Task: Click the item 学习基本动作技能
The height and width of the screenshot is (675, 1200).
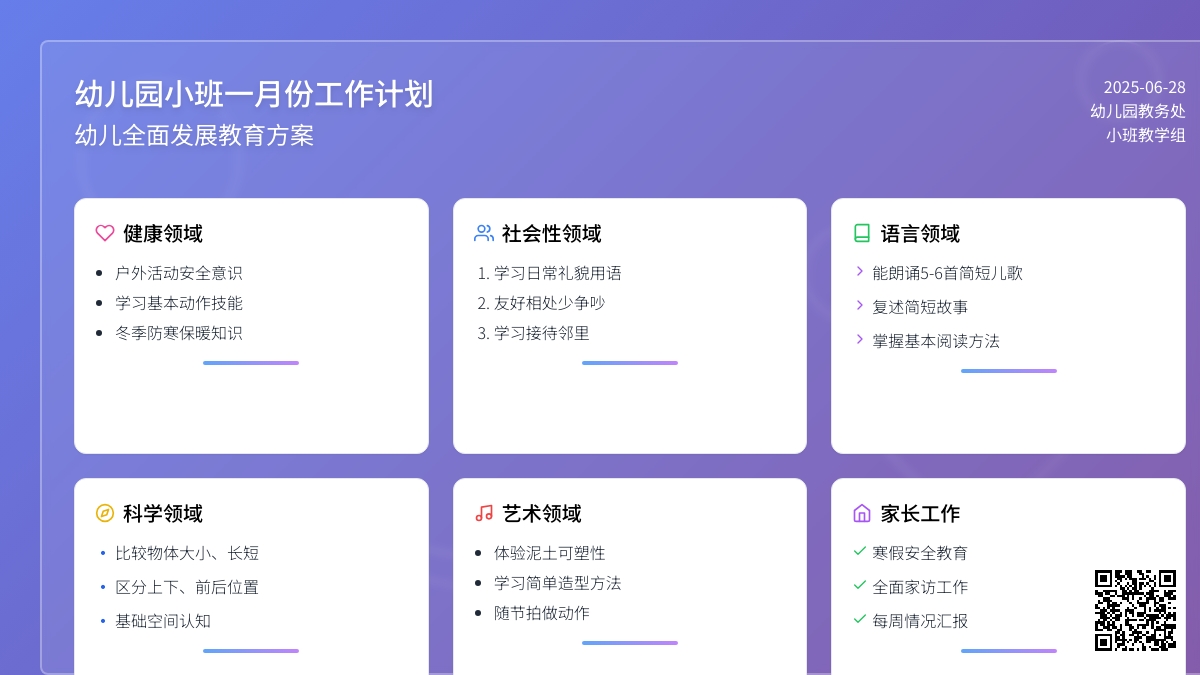Action: click(179, 303)
